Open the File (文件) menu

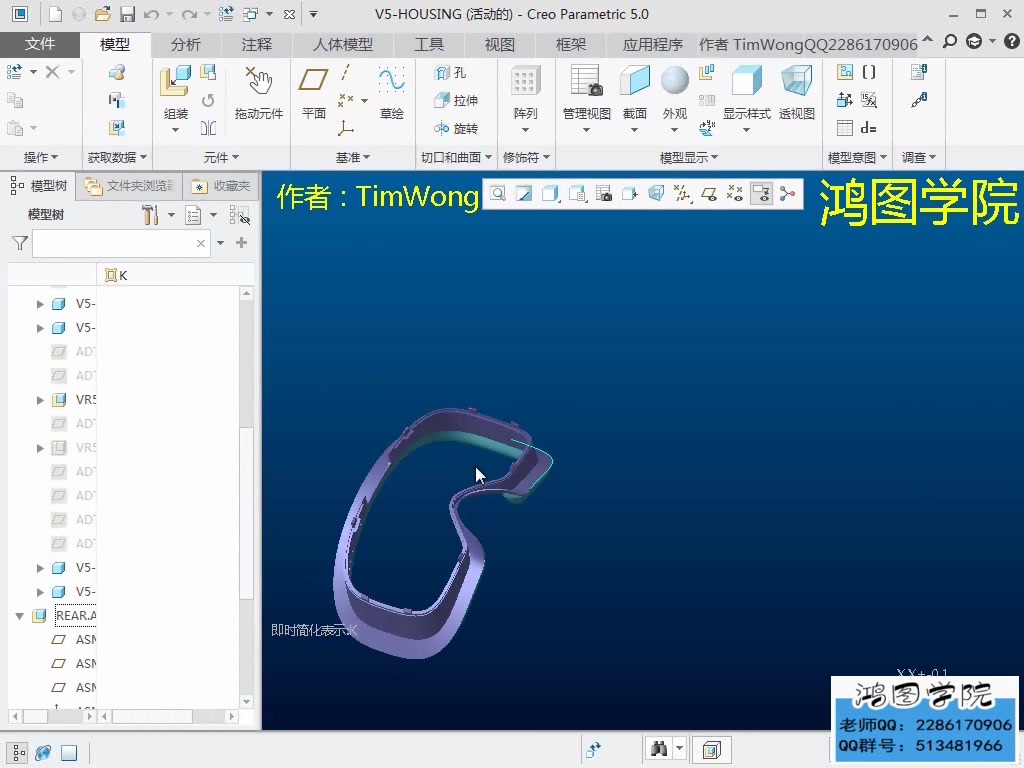(40, 44)
